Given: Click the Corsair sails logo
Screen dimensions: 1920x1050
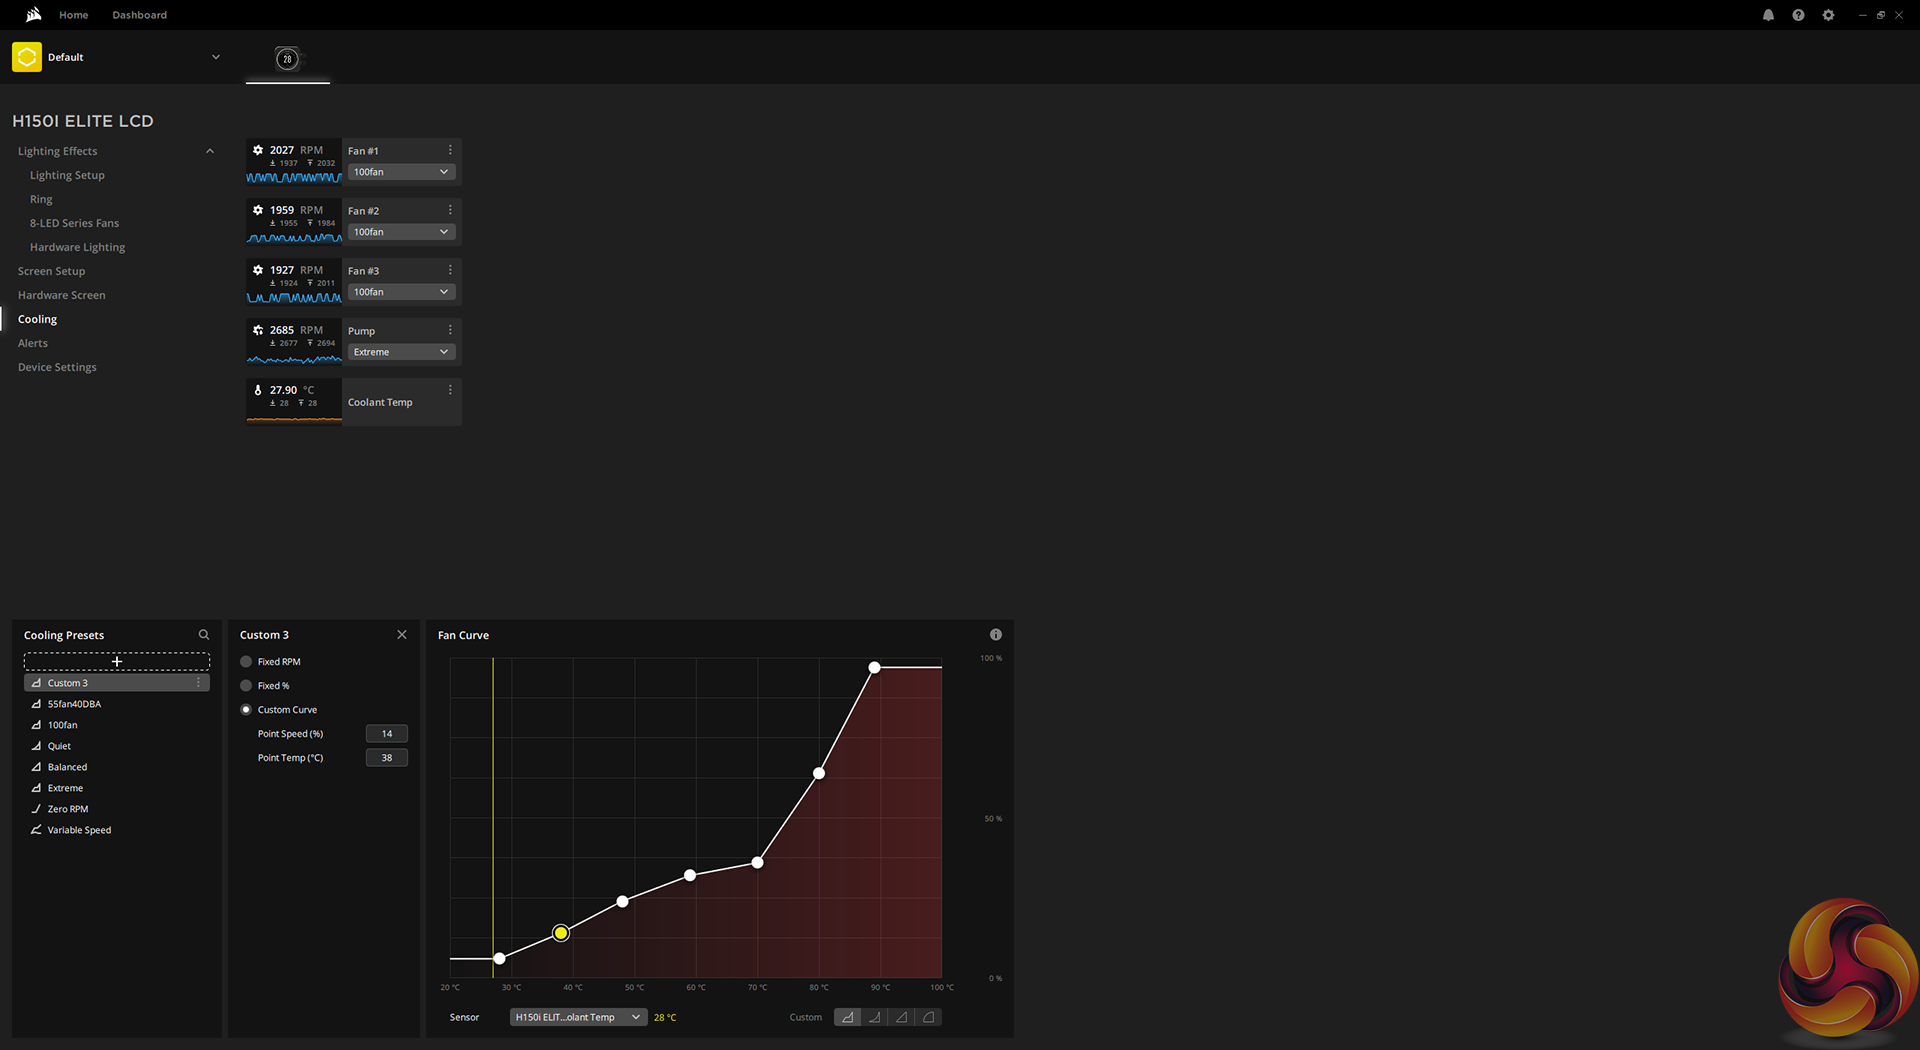Looking at the screenshot, I should (x=34, y=14).
